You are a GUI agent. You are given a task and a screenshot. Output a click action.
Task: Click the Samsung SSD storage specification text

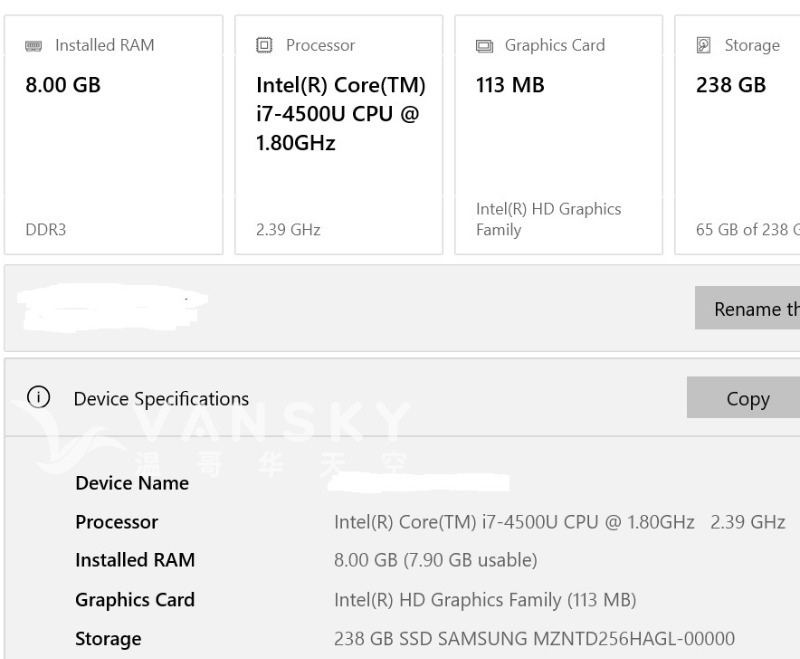click(534, 639)
